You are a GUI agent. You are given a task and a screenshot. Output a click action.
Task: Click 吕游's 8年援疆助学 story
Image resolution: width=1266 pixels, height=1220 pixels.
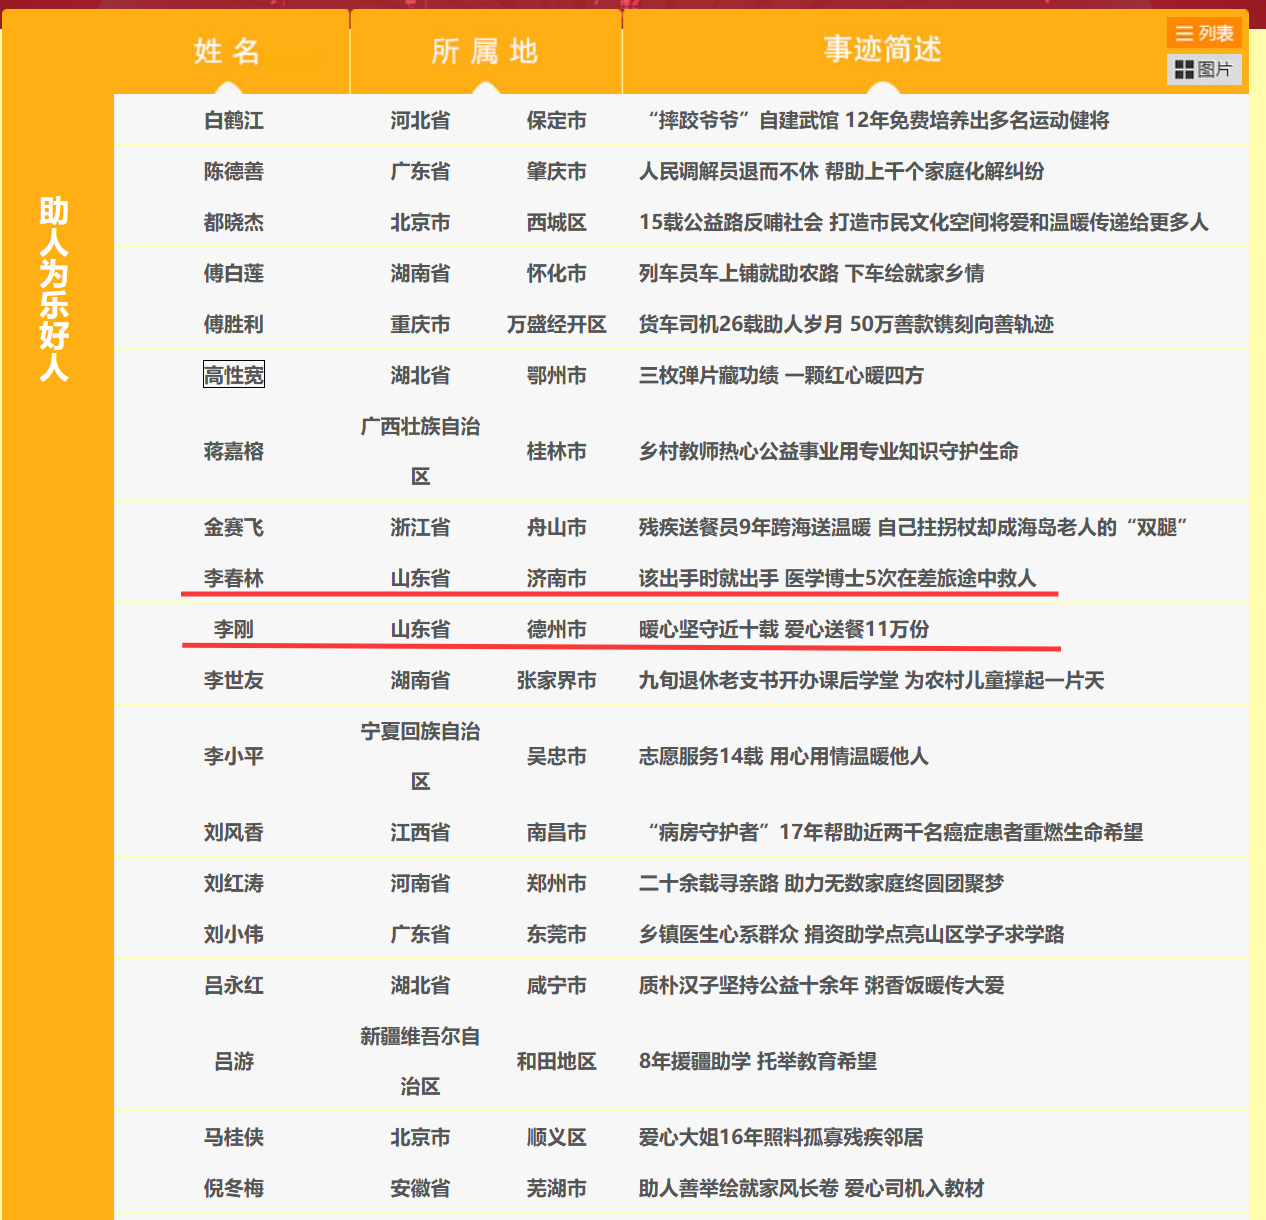pyautogui.click(x=757, y=1061)
